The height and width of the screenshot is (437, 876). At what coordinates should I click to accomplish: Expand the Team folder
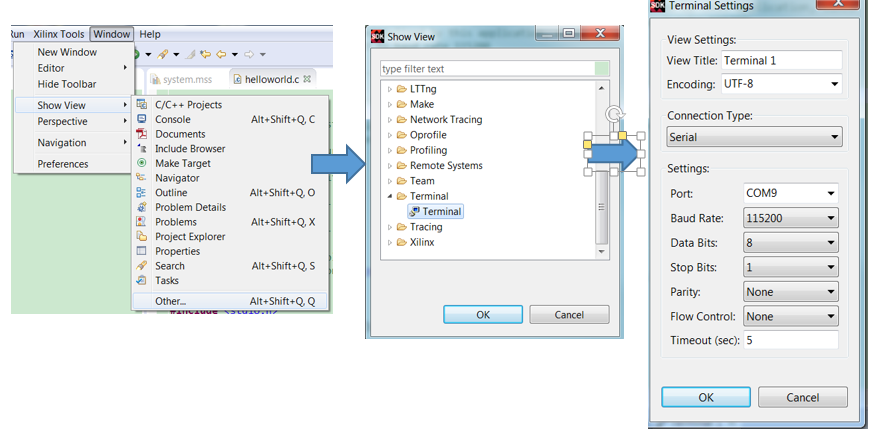click(x=390, y=181)
